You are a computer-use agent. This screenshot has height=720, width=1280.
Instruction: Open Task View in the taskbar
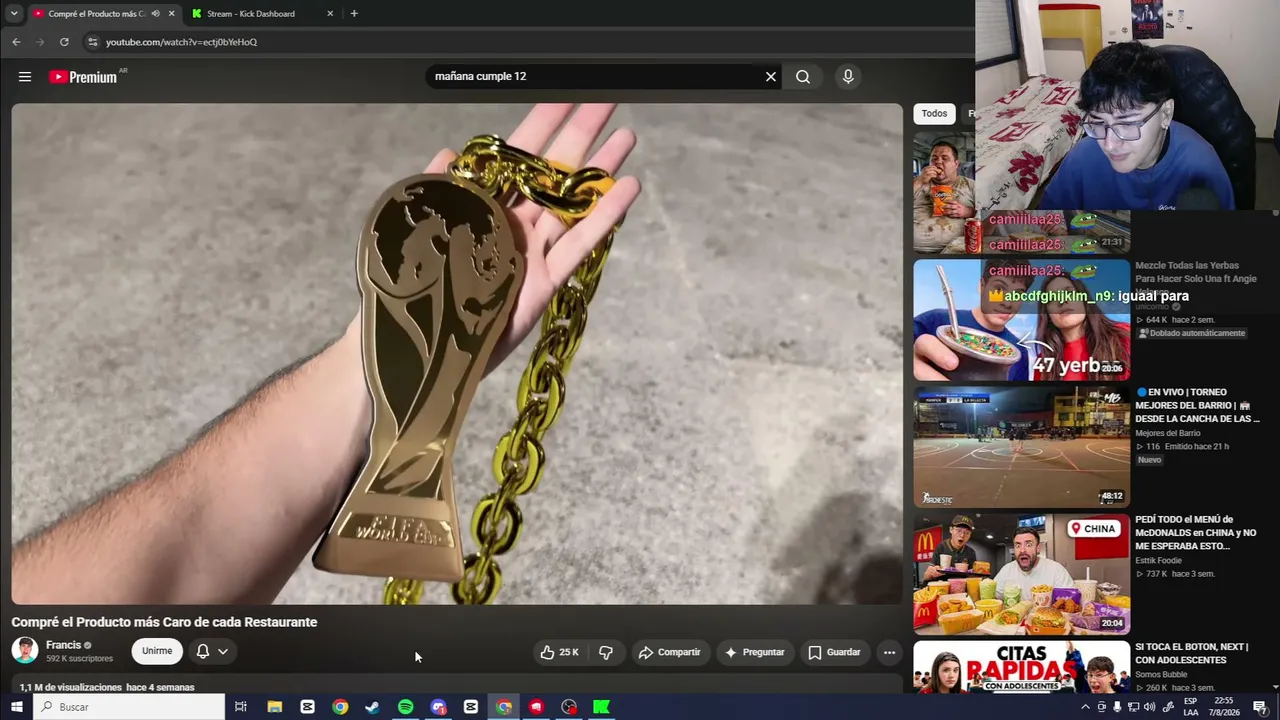point(241,707)
